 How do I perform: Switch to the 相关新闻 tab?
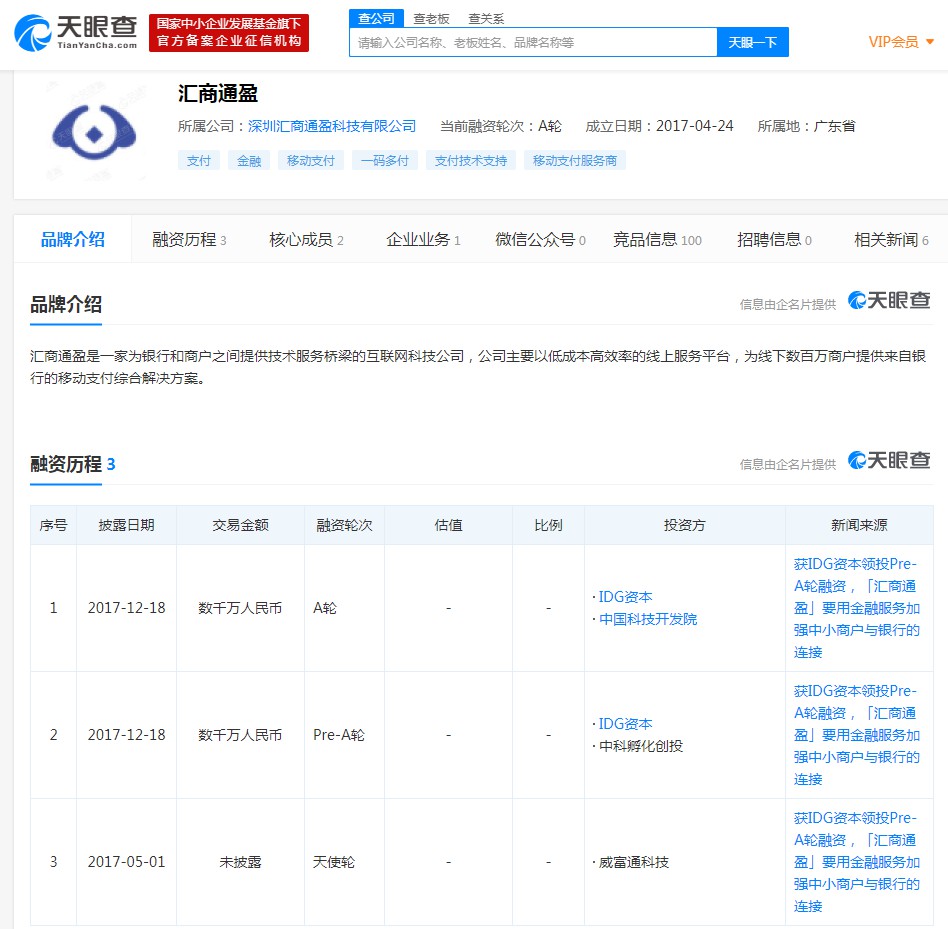point(891,240)
